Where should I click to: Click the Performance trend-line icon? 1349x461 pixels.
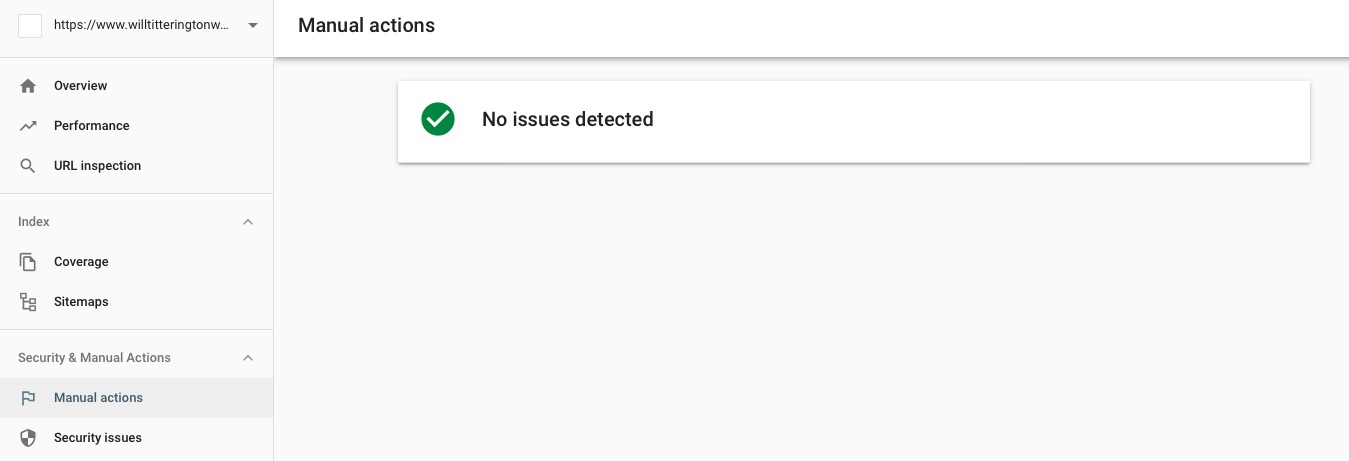[28, 126]
